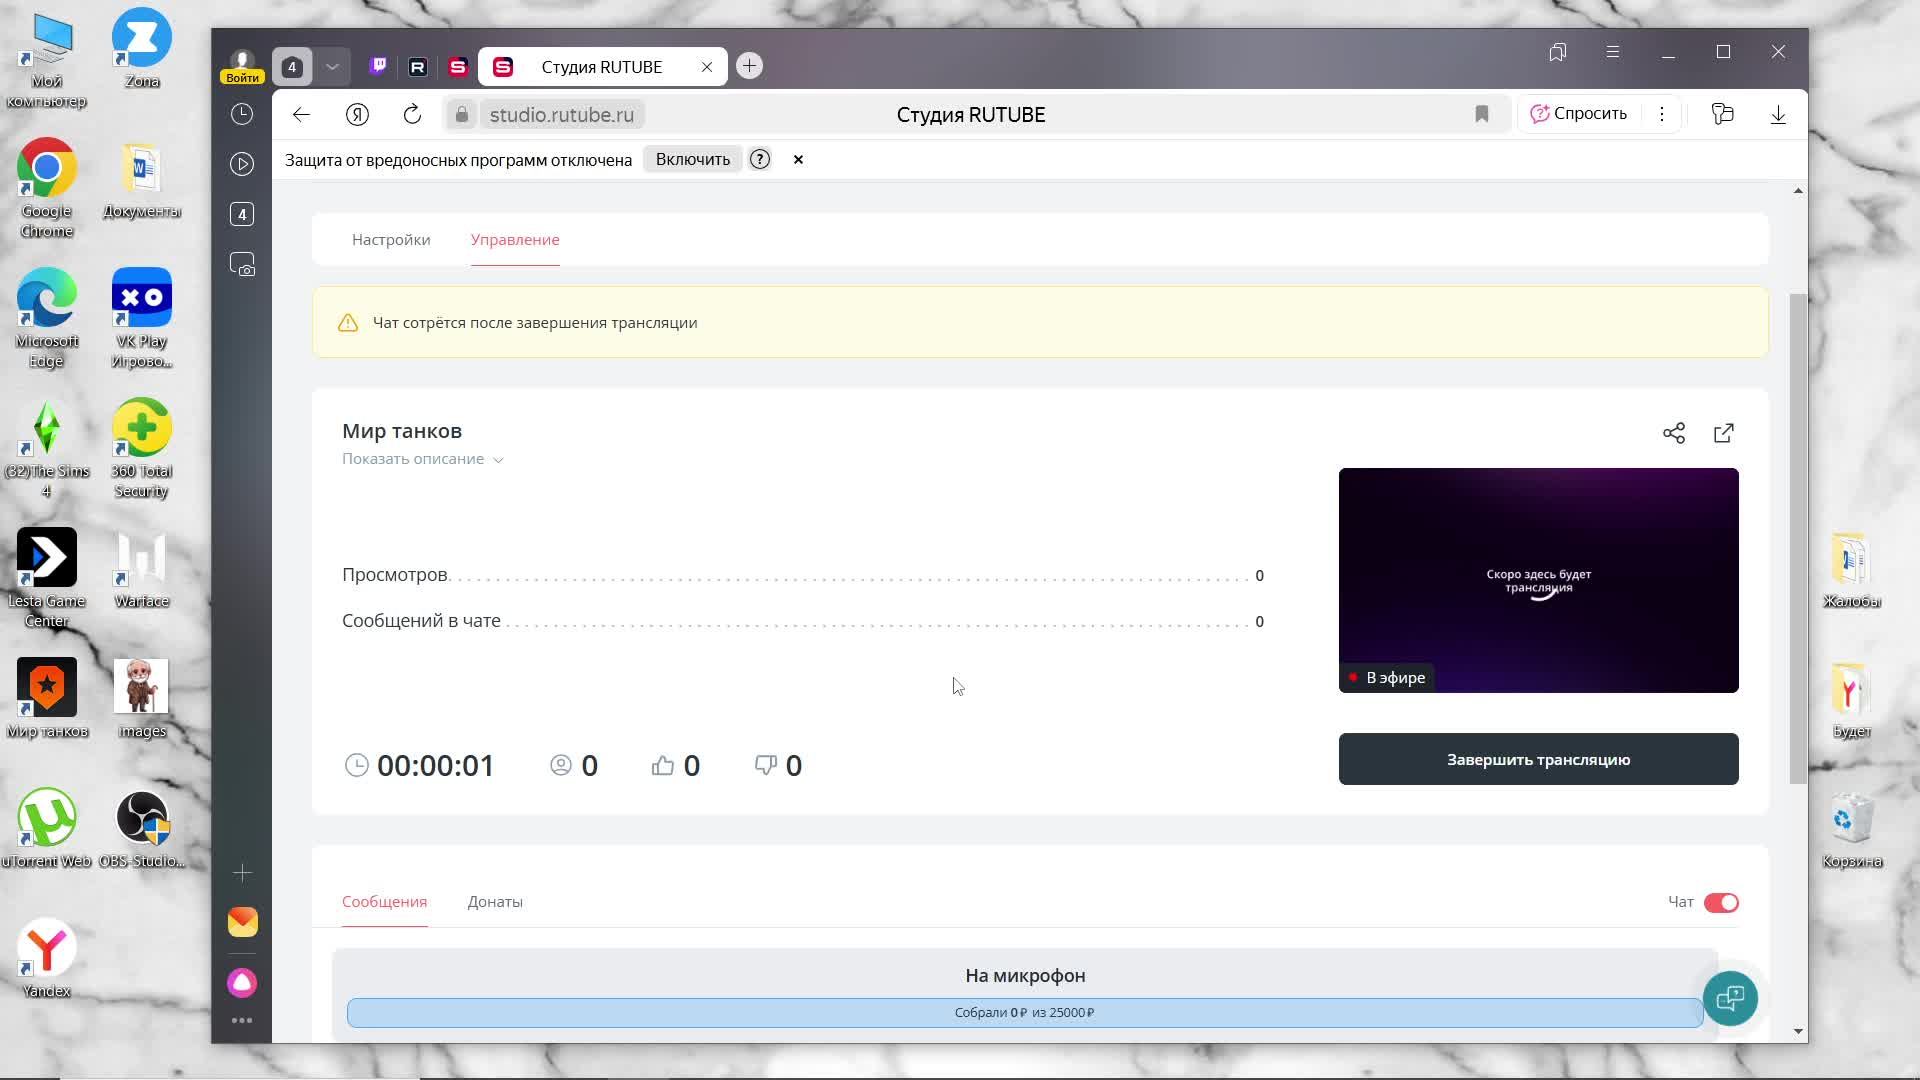This screenshot has height=1080, width=1920.
Task: Reload the studio.rutube.ru page
Action: pyautogui.click(x=412, y=115)
